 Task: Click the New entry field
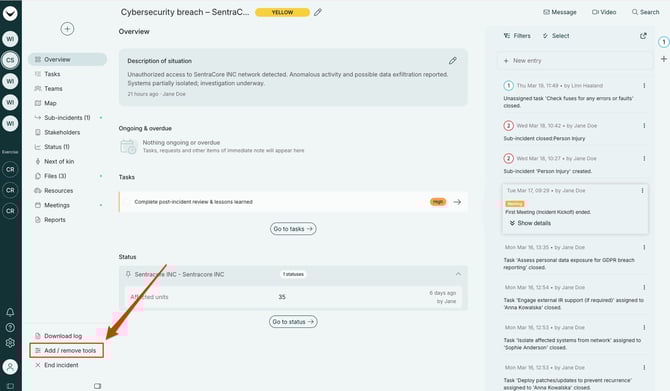point(574,61)
